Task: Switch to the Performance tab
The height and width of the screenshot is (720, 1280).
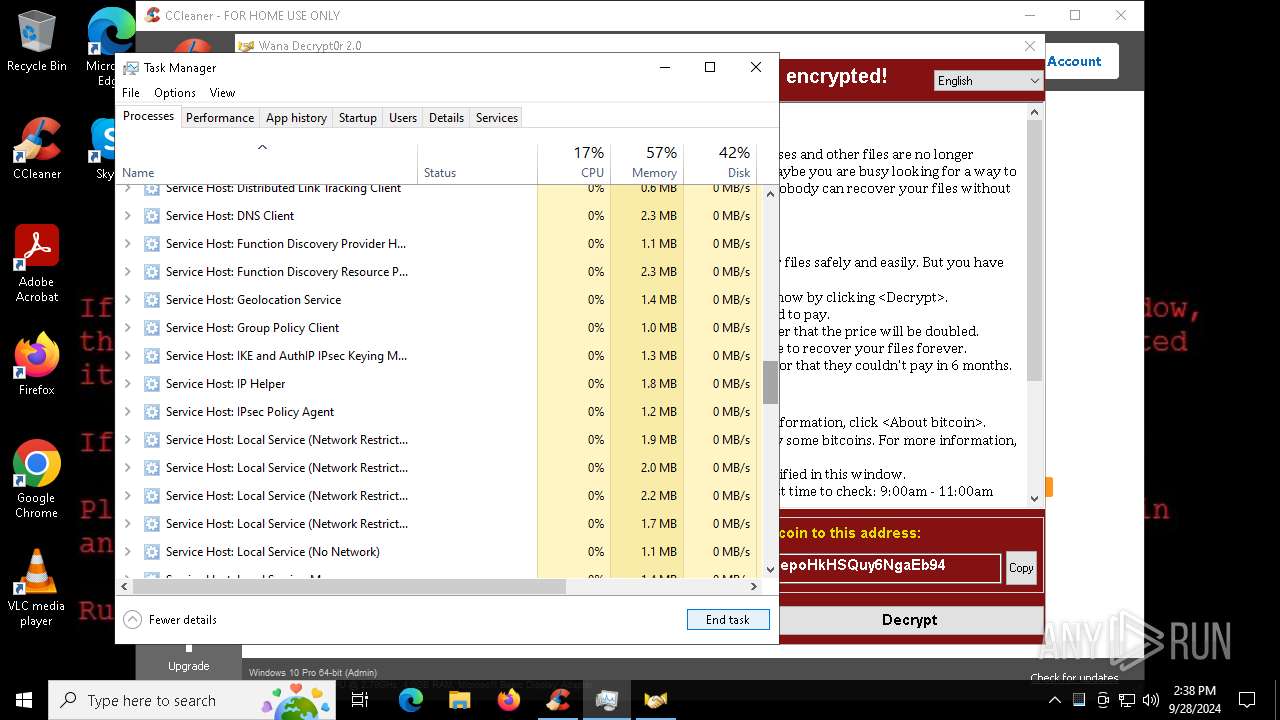Action: point(220,118)
